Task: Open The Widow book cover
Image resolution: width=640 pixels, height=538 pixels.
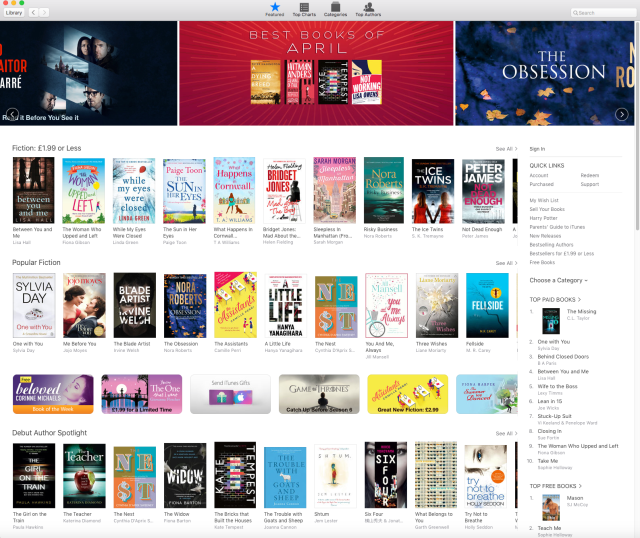Action: pos(185,476)
